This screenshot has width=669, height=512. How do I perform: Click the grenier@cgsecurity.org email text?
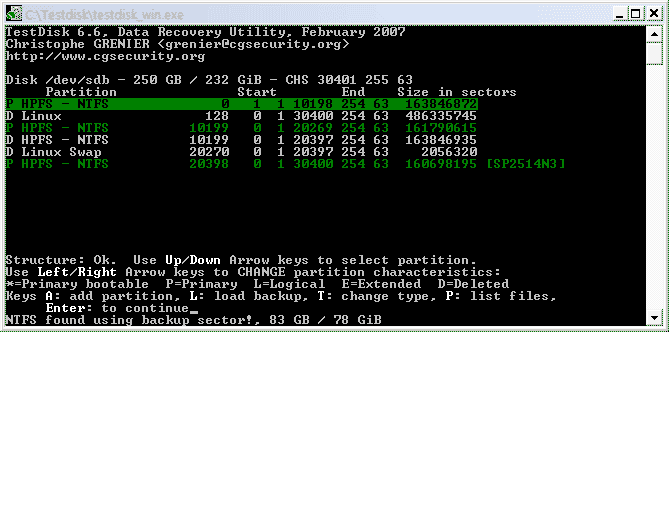(253, 44)
